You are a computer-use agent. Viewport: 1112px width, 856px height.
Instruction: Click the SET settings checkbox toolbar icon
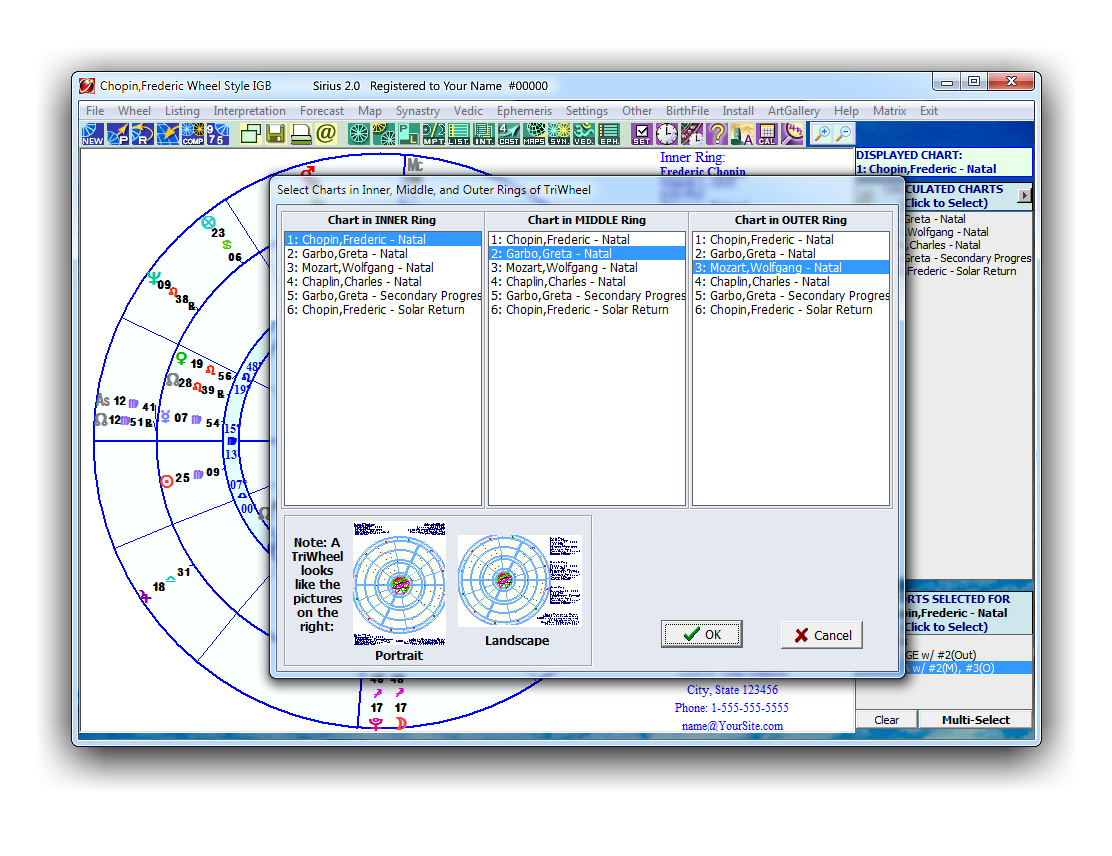coord(642,133)
